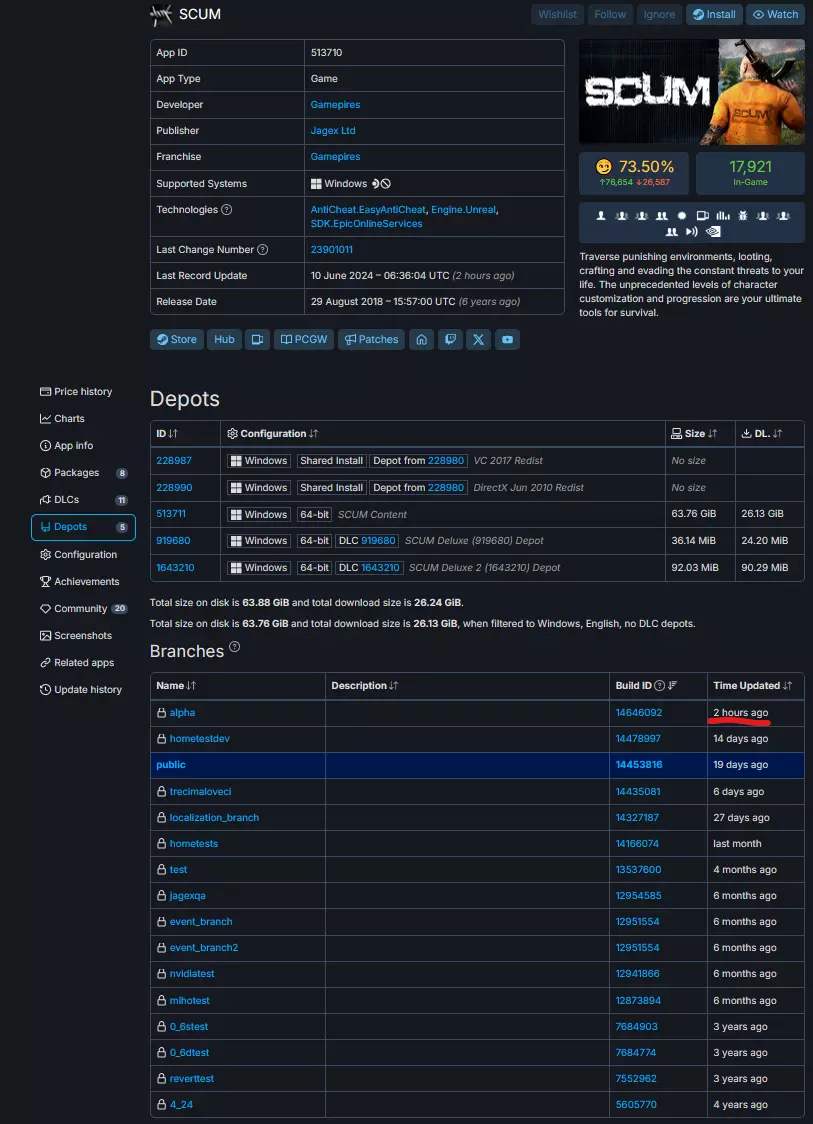This screenshot has height=1124, width=813.
Task: Click the 73.50% review rating box
Action: [634, 173]
